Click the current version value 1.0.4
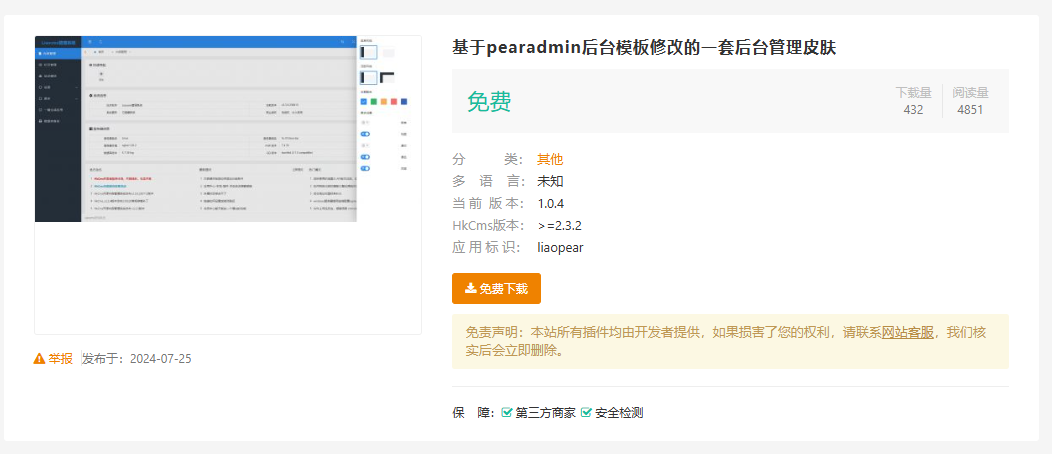1052x454 pixels. tap(551, 203)
